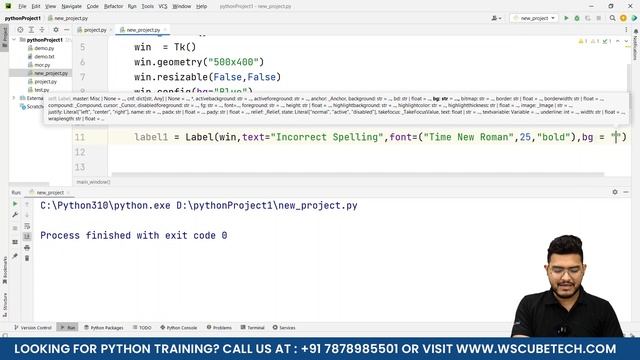Click Collapse All in project panel toolbar

(42, 30)
